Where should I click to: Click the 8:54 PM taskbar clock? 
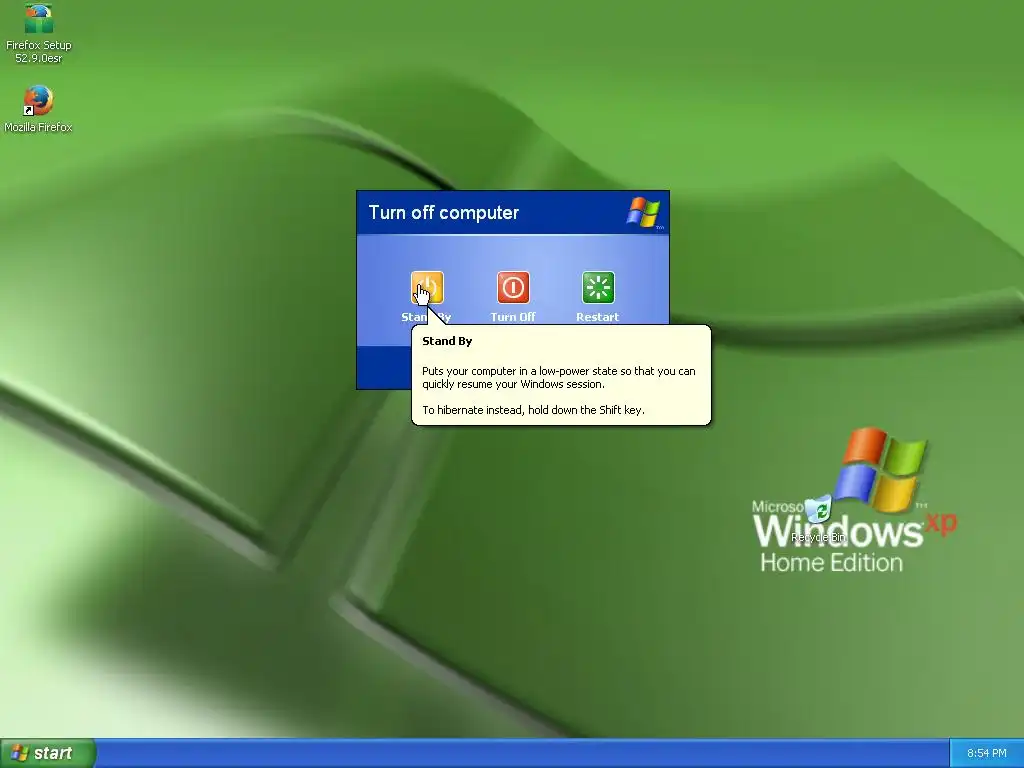(x=987, y=754)
